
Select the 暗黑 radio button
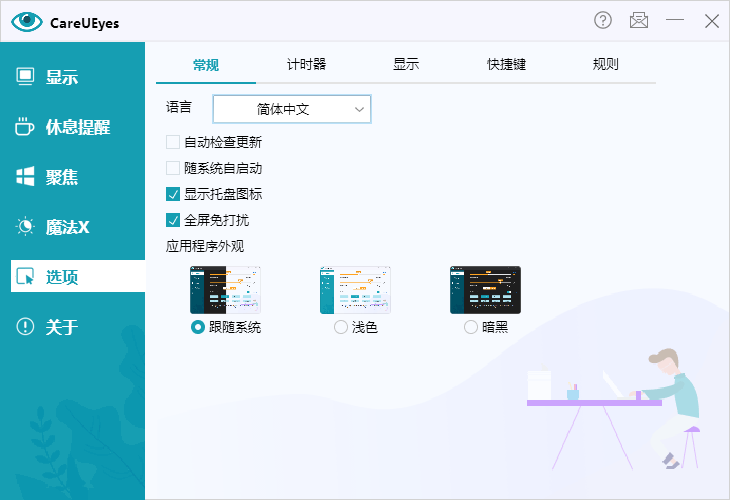pyautogui.click(x=471, y=327)
